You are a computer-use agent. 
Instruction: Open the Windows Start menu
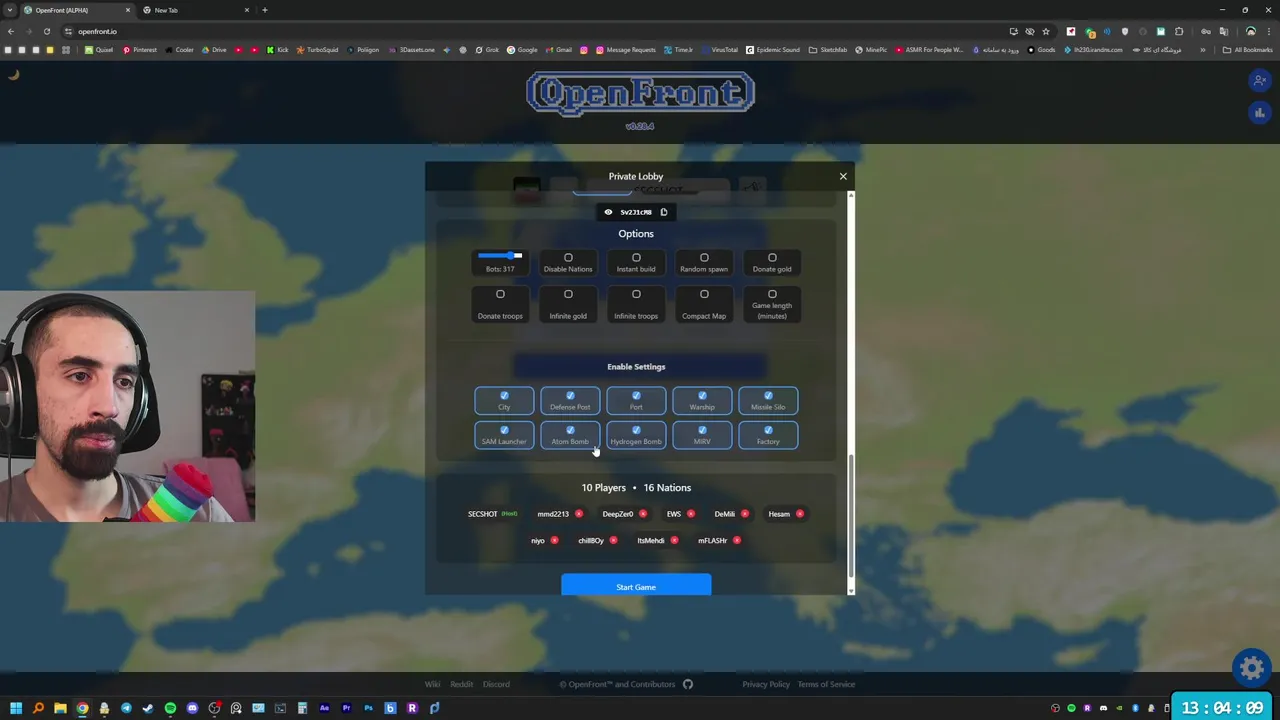(15, 708)
